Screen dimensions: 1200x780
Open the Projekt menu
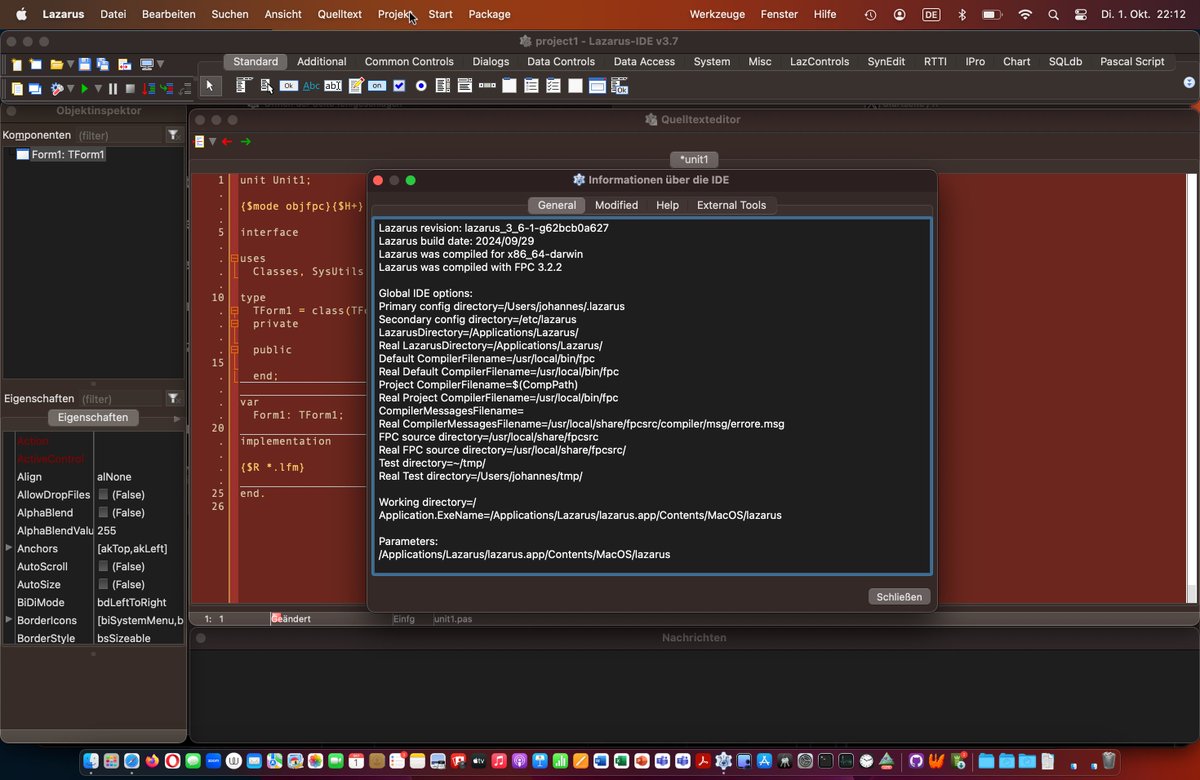click(x=394, y=14)
